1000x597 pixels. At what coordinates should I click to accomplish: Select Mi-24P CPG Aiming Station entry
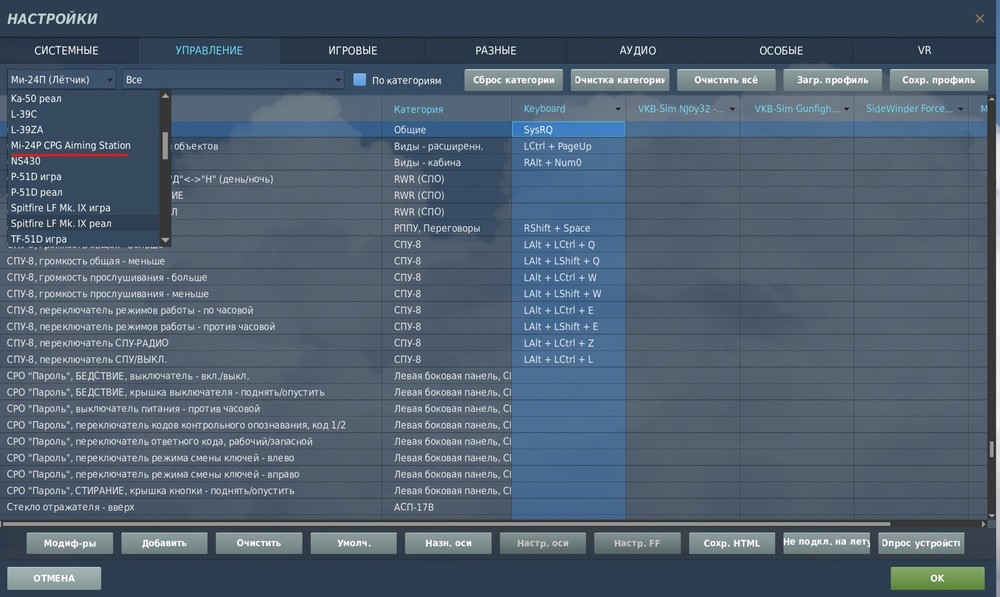[83, 145]
